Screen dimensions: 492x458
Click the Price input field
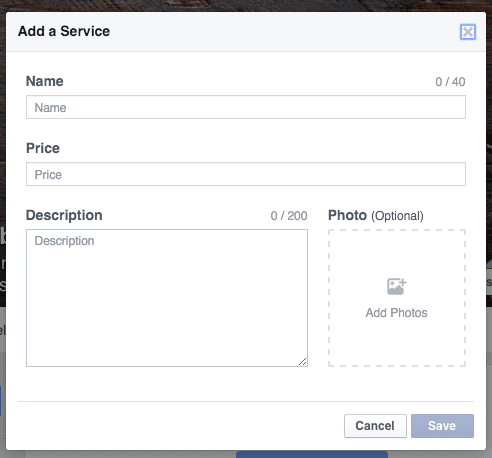(x=246, y=174)
